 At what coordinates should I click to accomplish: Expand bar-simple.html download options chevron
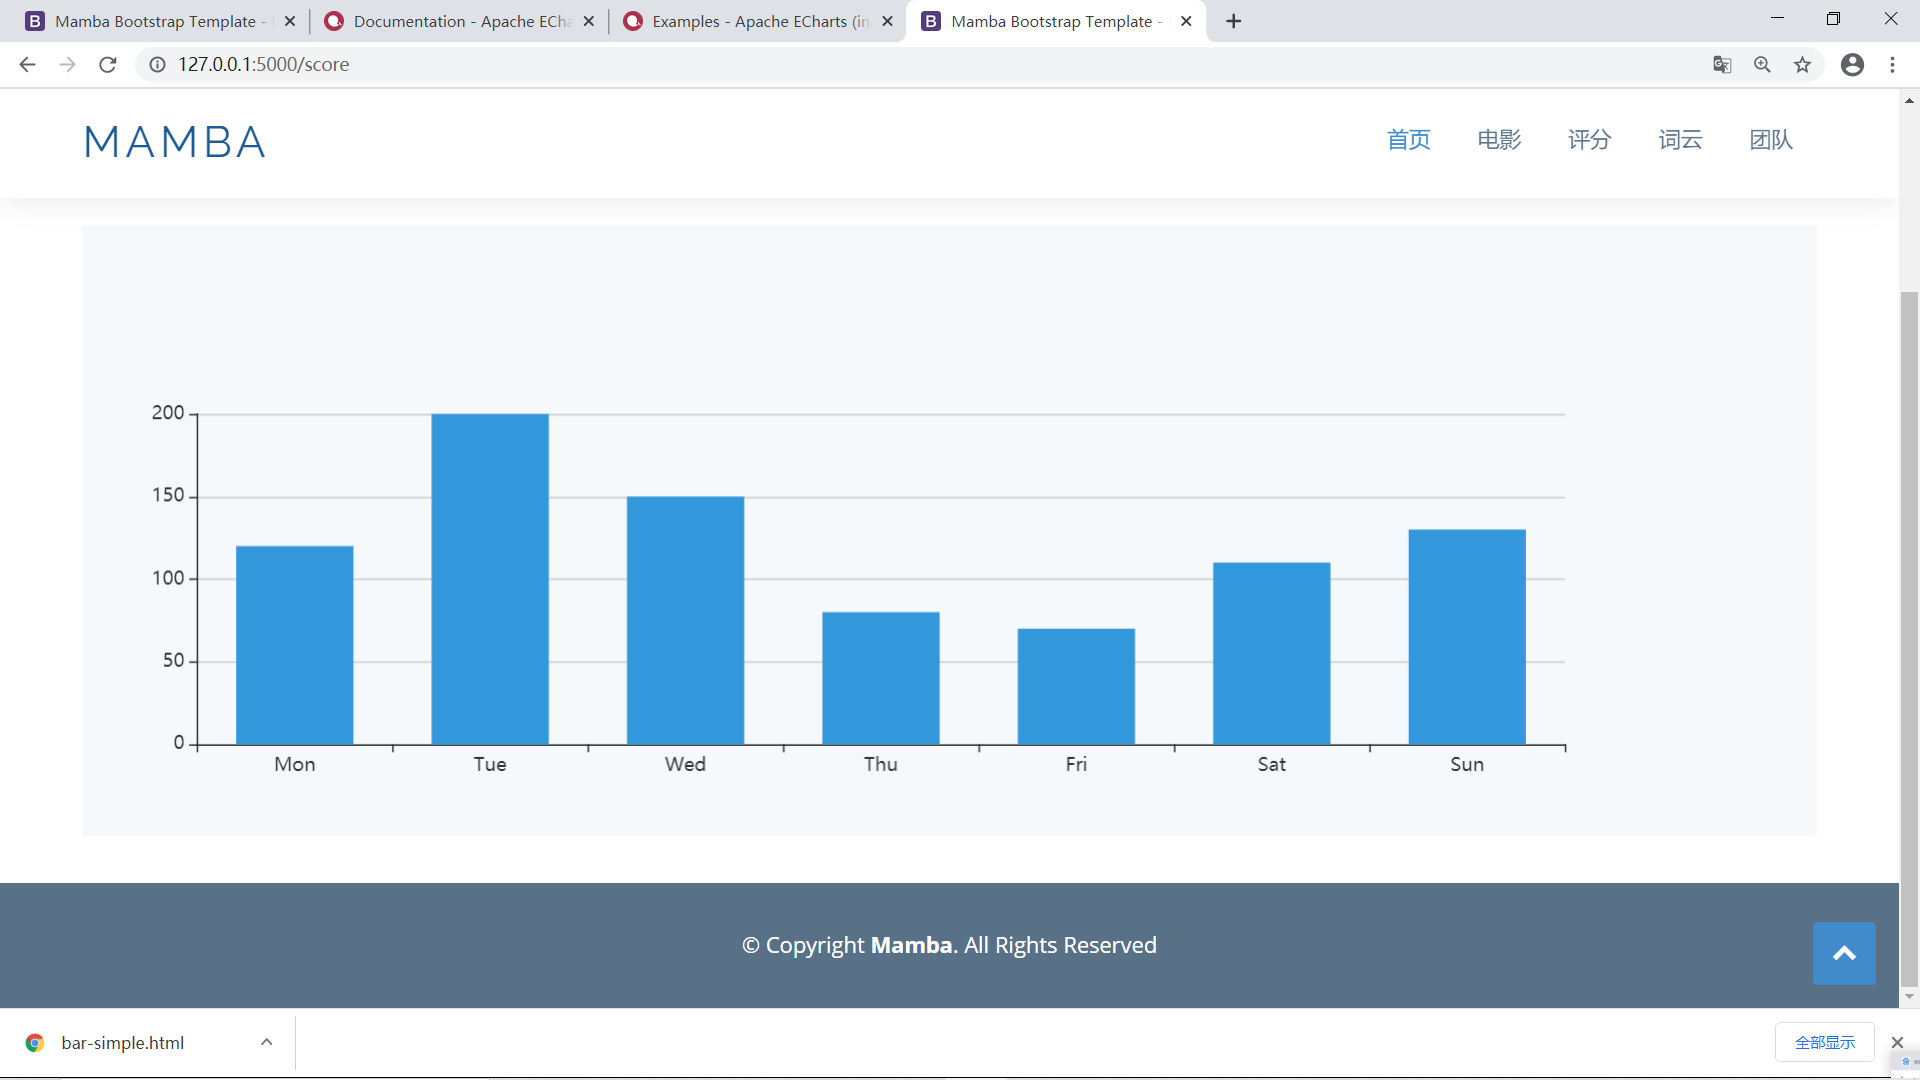click(x=266, y=1042)
